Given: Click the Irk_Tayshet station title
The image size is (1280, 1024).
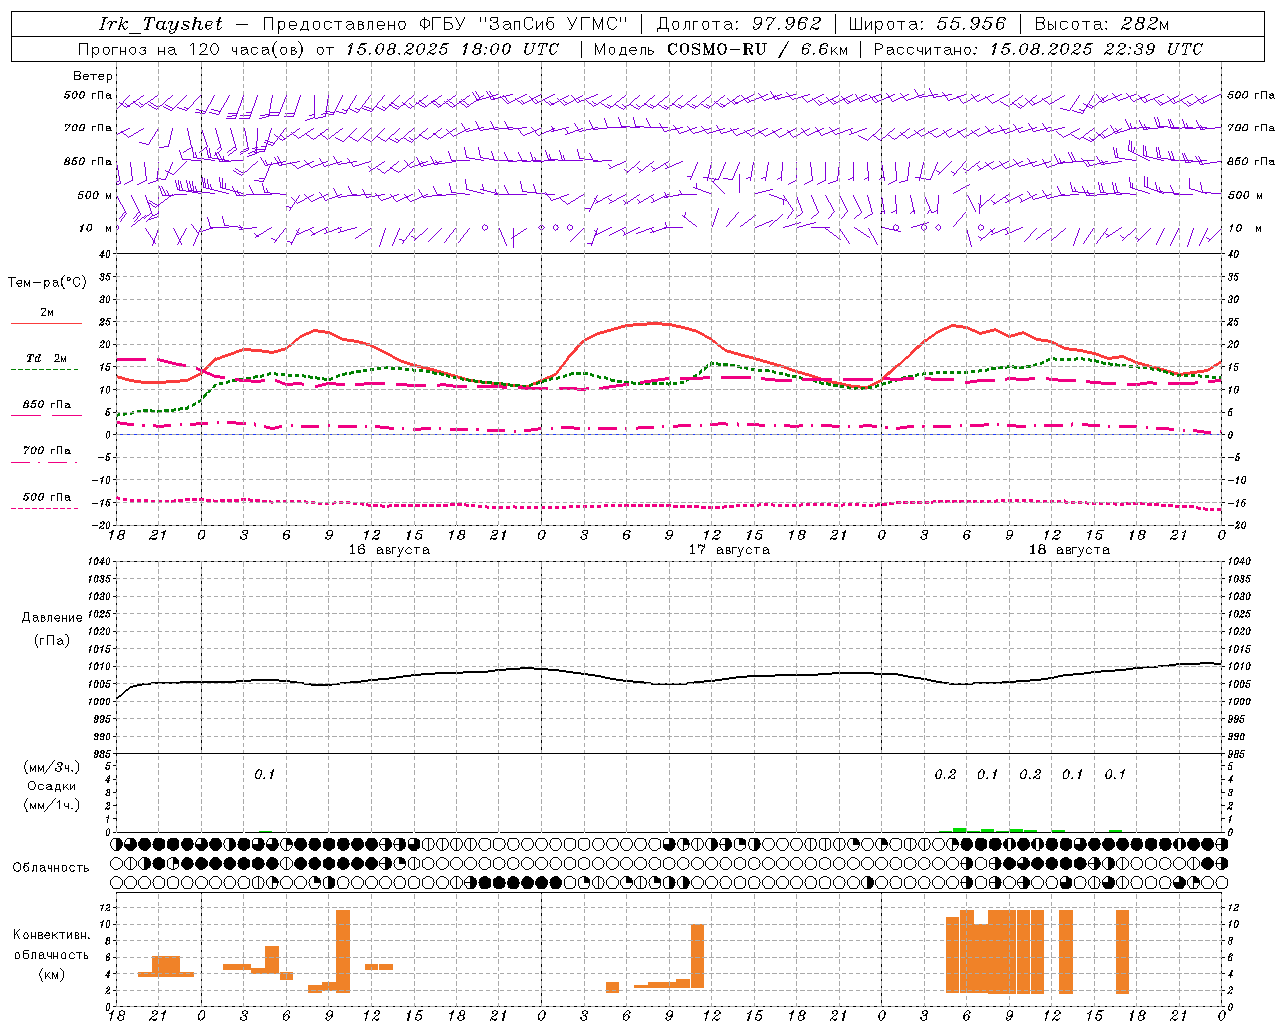Looking at the screenshot, I should click(x=162, y=23).
